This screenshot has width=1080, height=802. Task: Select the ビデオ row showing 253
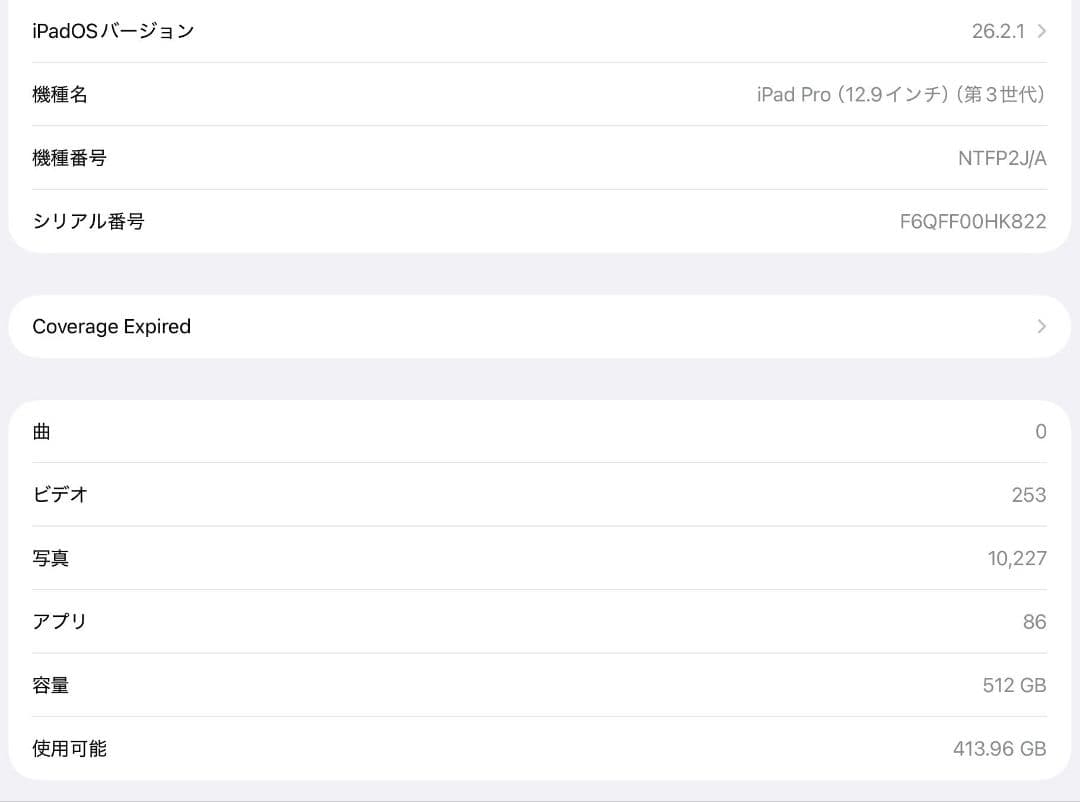point(540,494)
